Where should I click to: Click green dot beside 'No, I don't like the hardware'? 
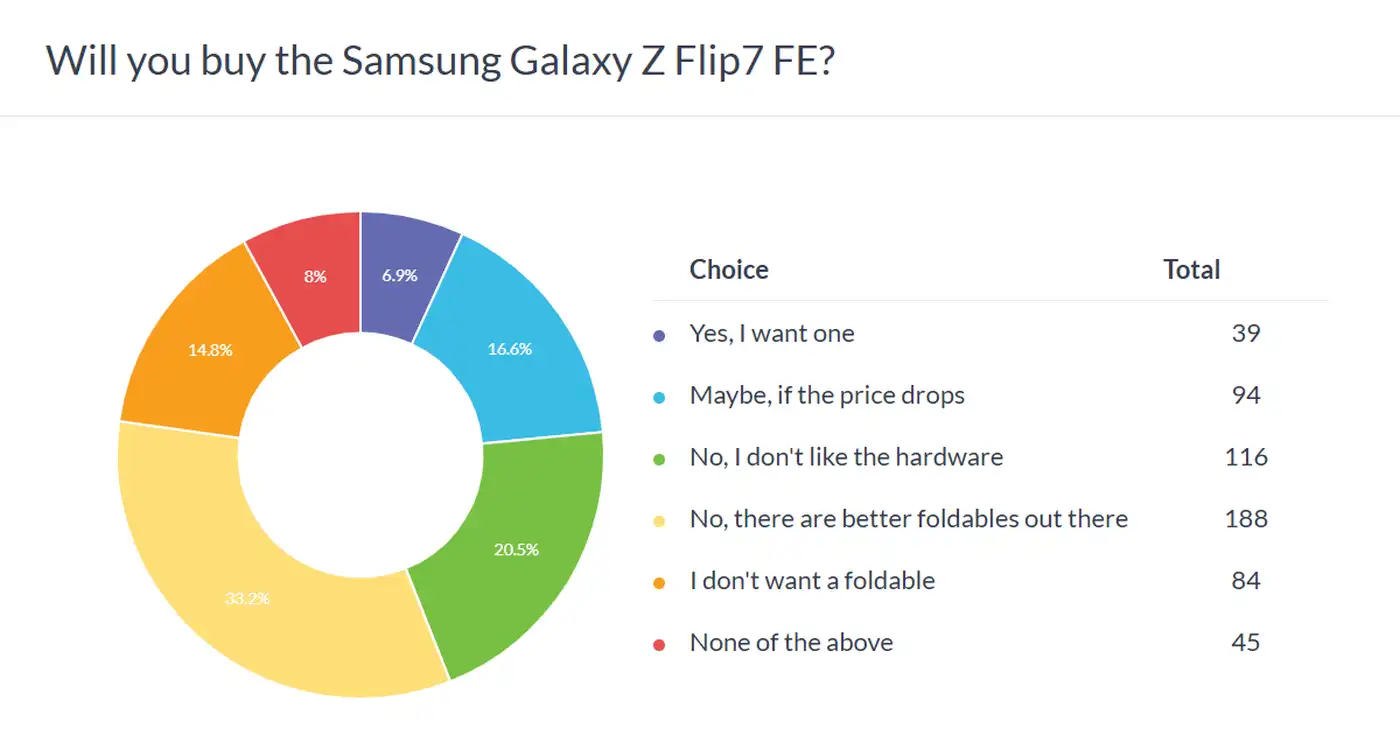(x=659, y=460)
